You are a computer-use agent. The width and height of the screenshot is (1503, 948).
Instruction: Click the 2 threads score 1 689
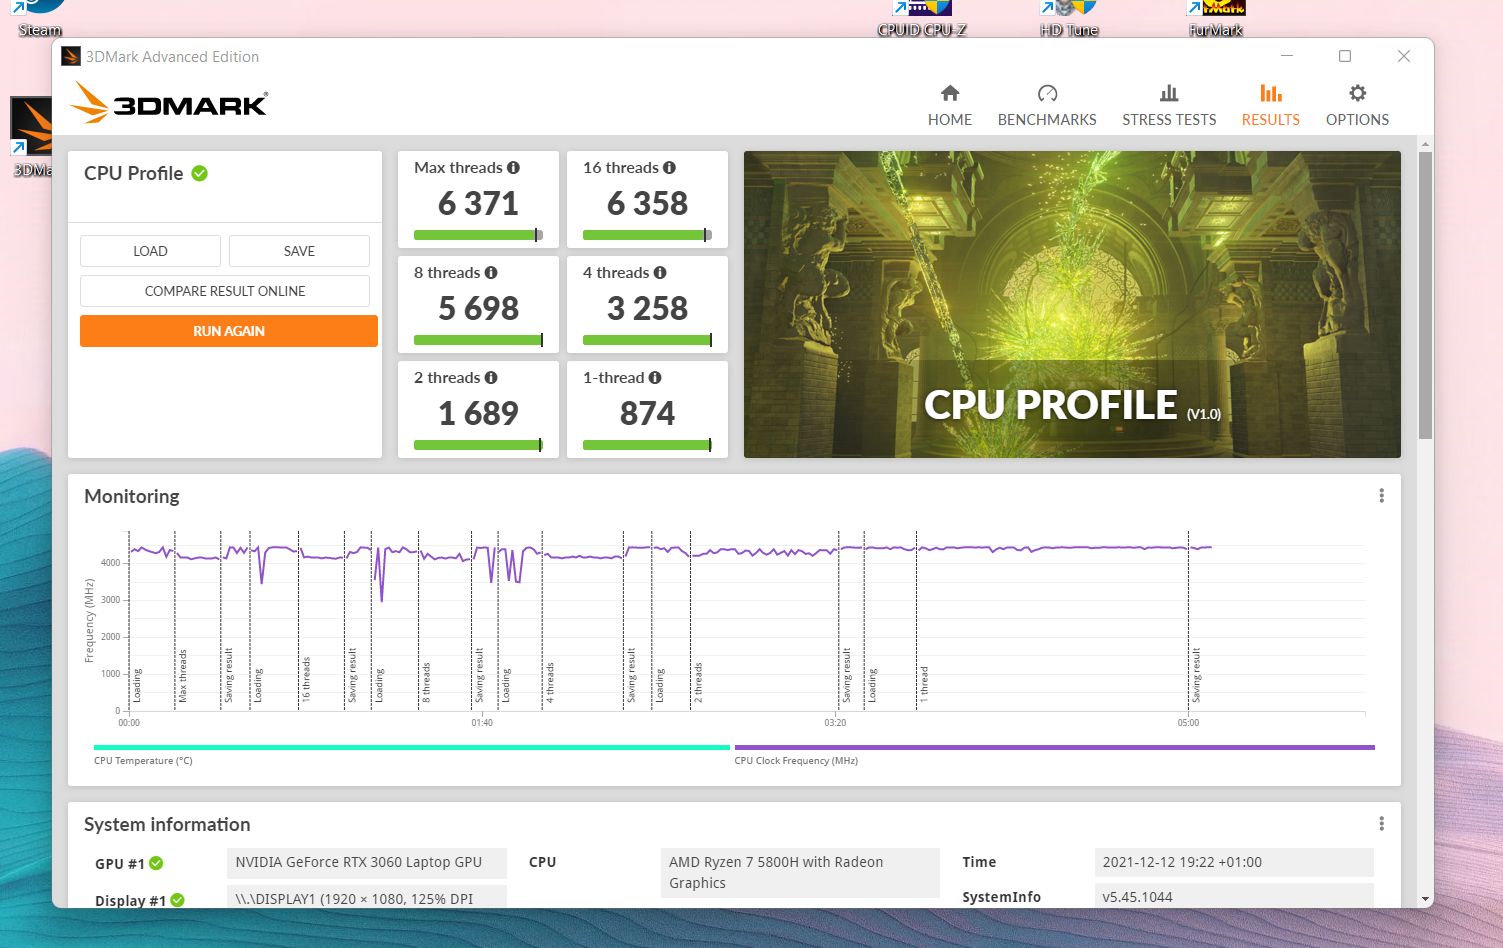click(x=478, y=414)
